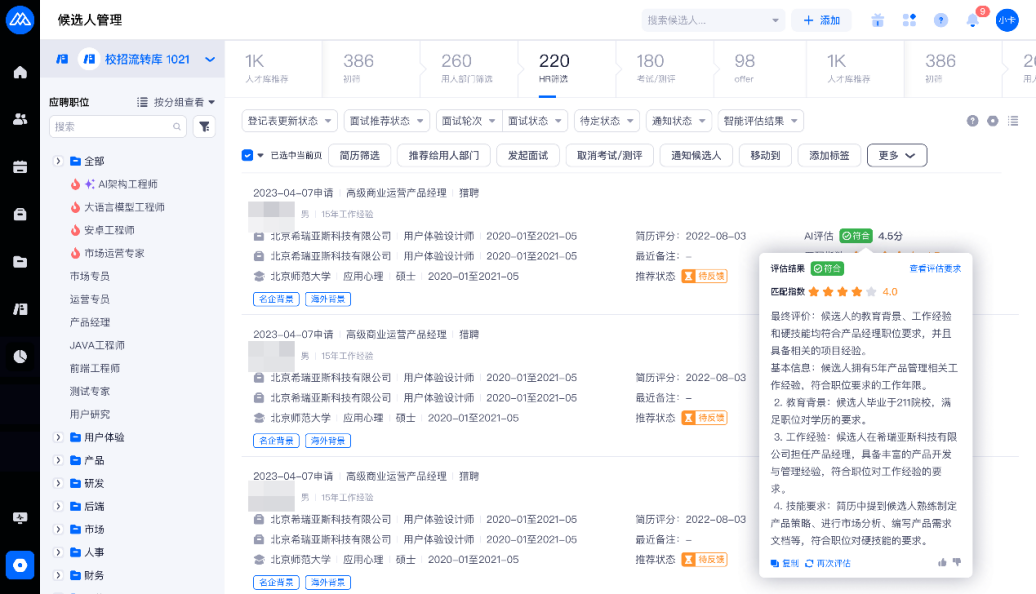The height and width of the screenshot is (594, 1036).
Task: Click the funnel filter icon beside position search
Action: 204,127
